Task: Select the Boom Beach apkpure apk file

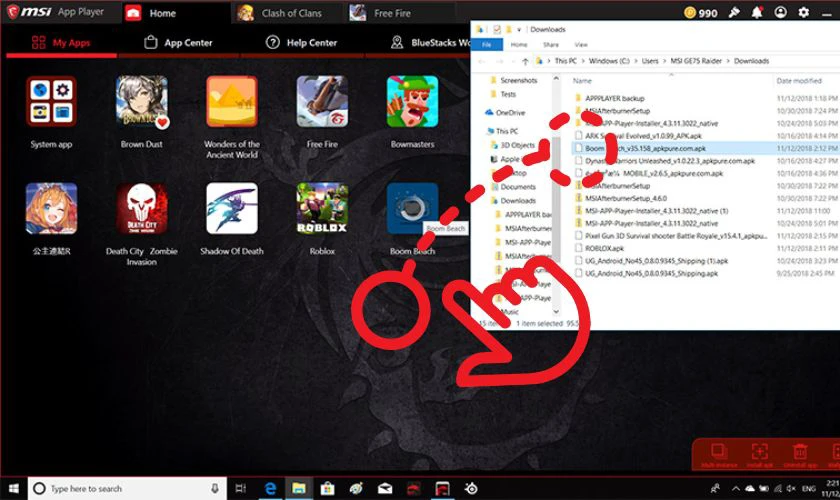Action: point(645,148)
